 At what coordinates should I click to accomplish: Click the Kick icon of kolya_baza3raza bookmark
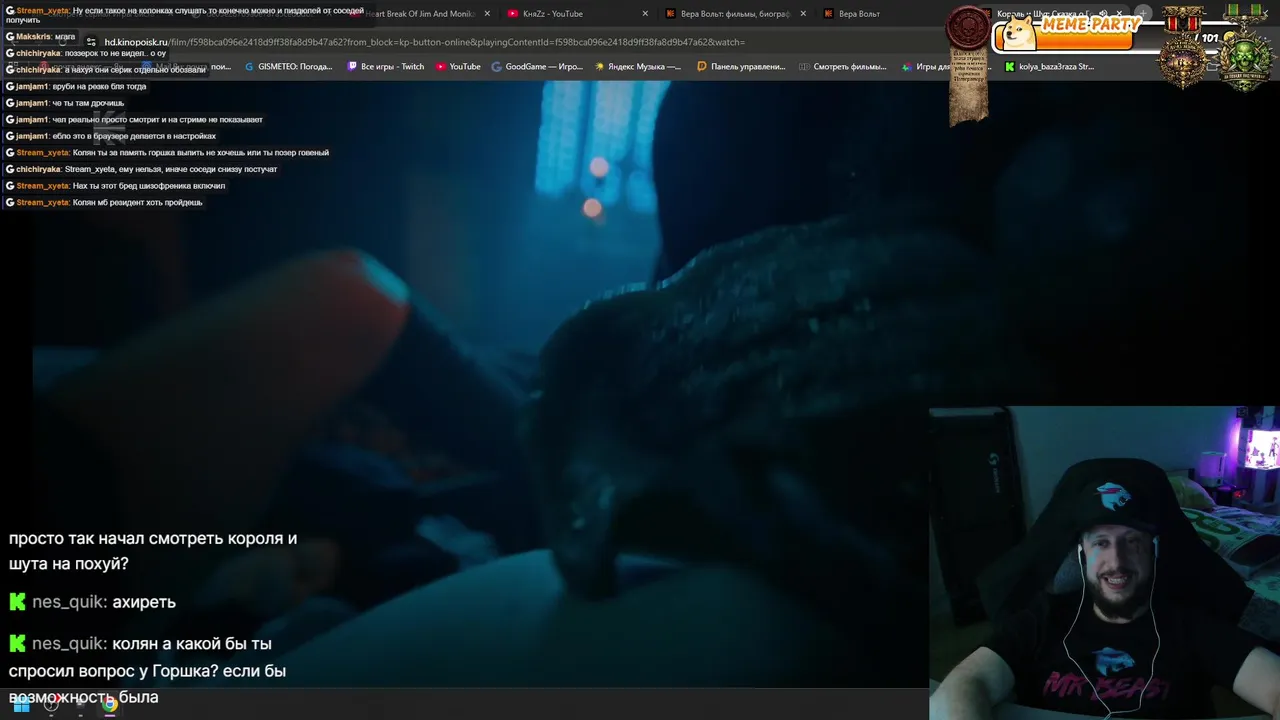coord(1010,67)
